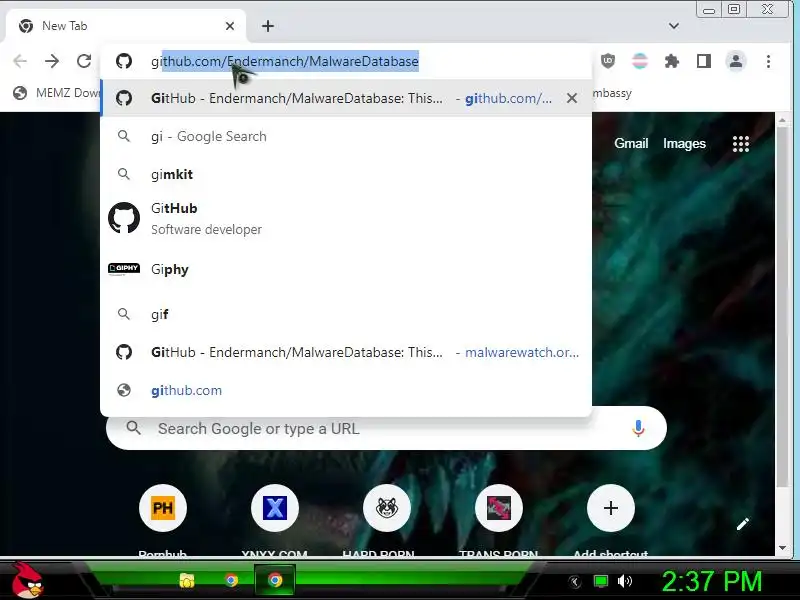Open the green monitor tray icon
800x600 pixels.
(601, 581)
